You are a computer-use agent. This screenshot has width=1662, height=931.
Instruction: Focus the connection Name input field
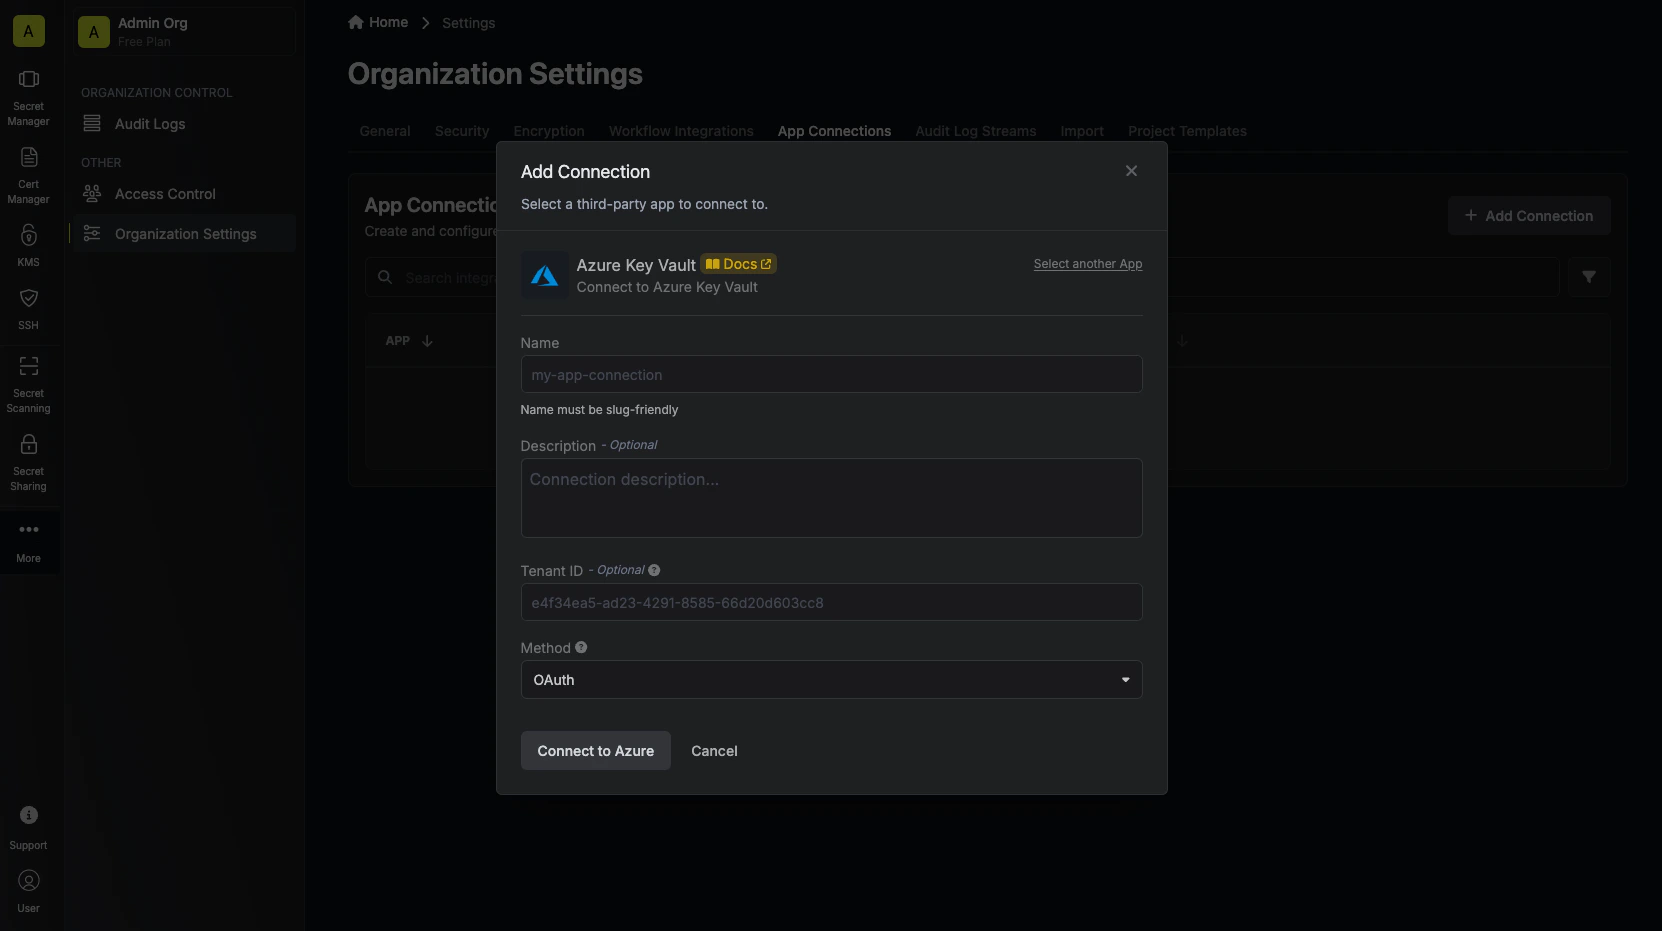click(831, 375)
